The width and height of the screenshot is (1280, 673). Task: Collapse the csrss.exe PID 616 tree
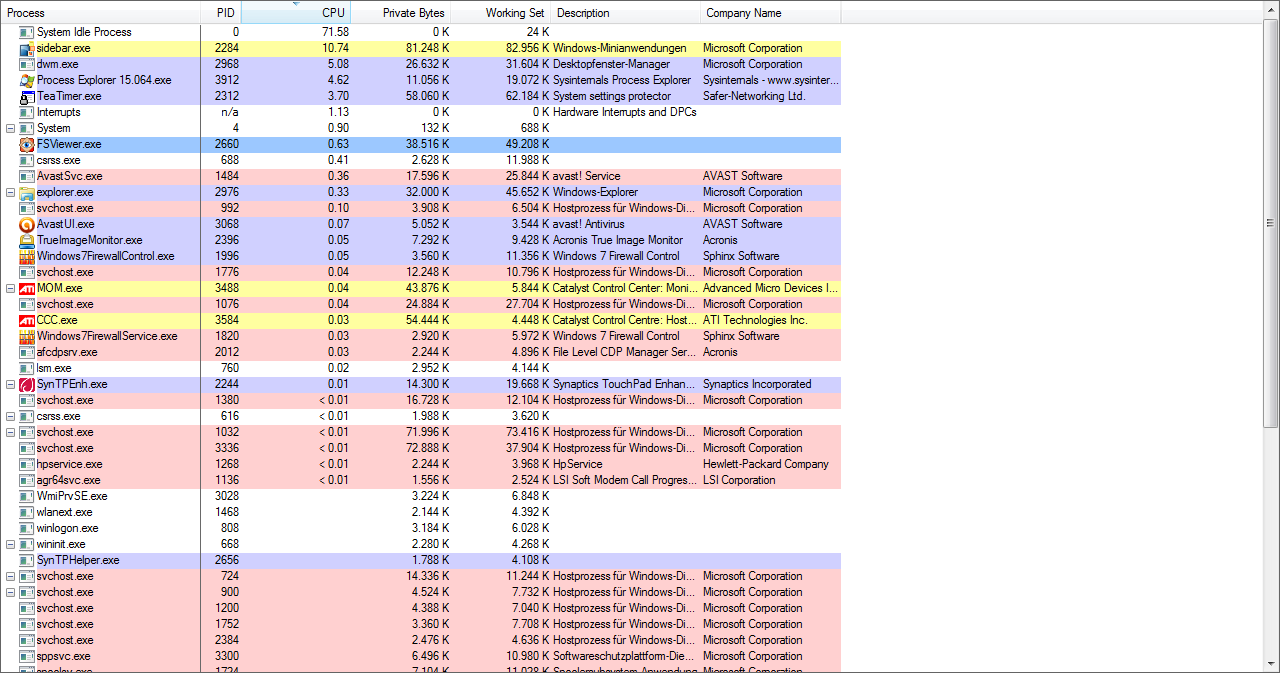(x=10, y=416)
